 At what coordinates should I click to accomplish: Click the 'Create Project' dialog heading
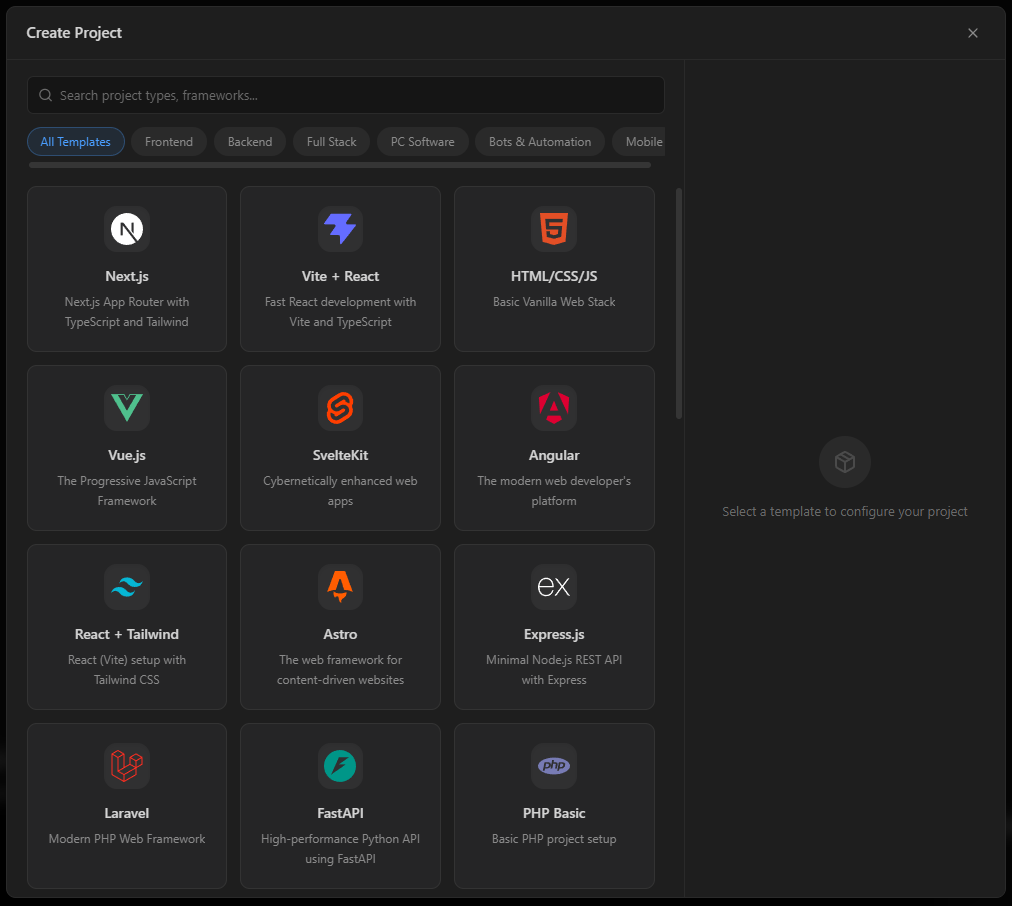(74, 33)
